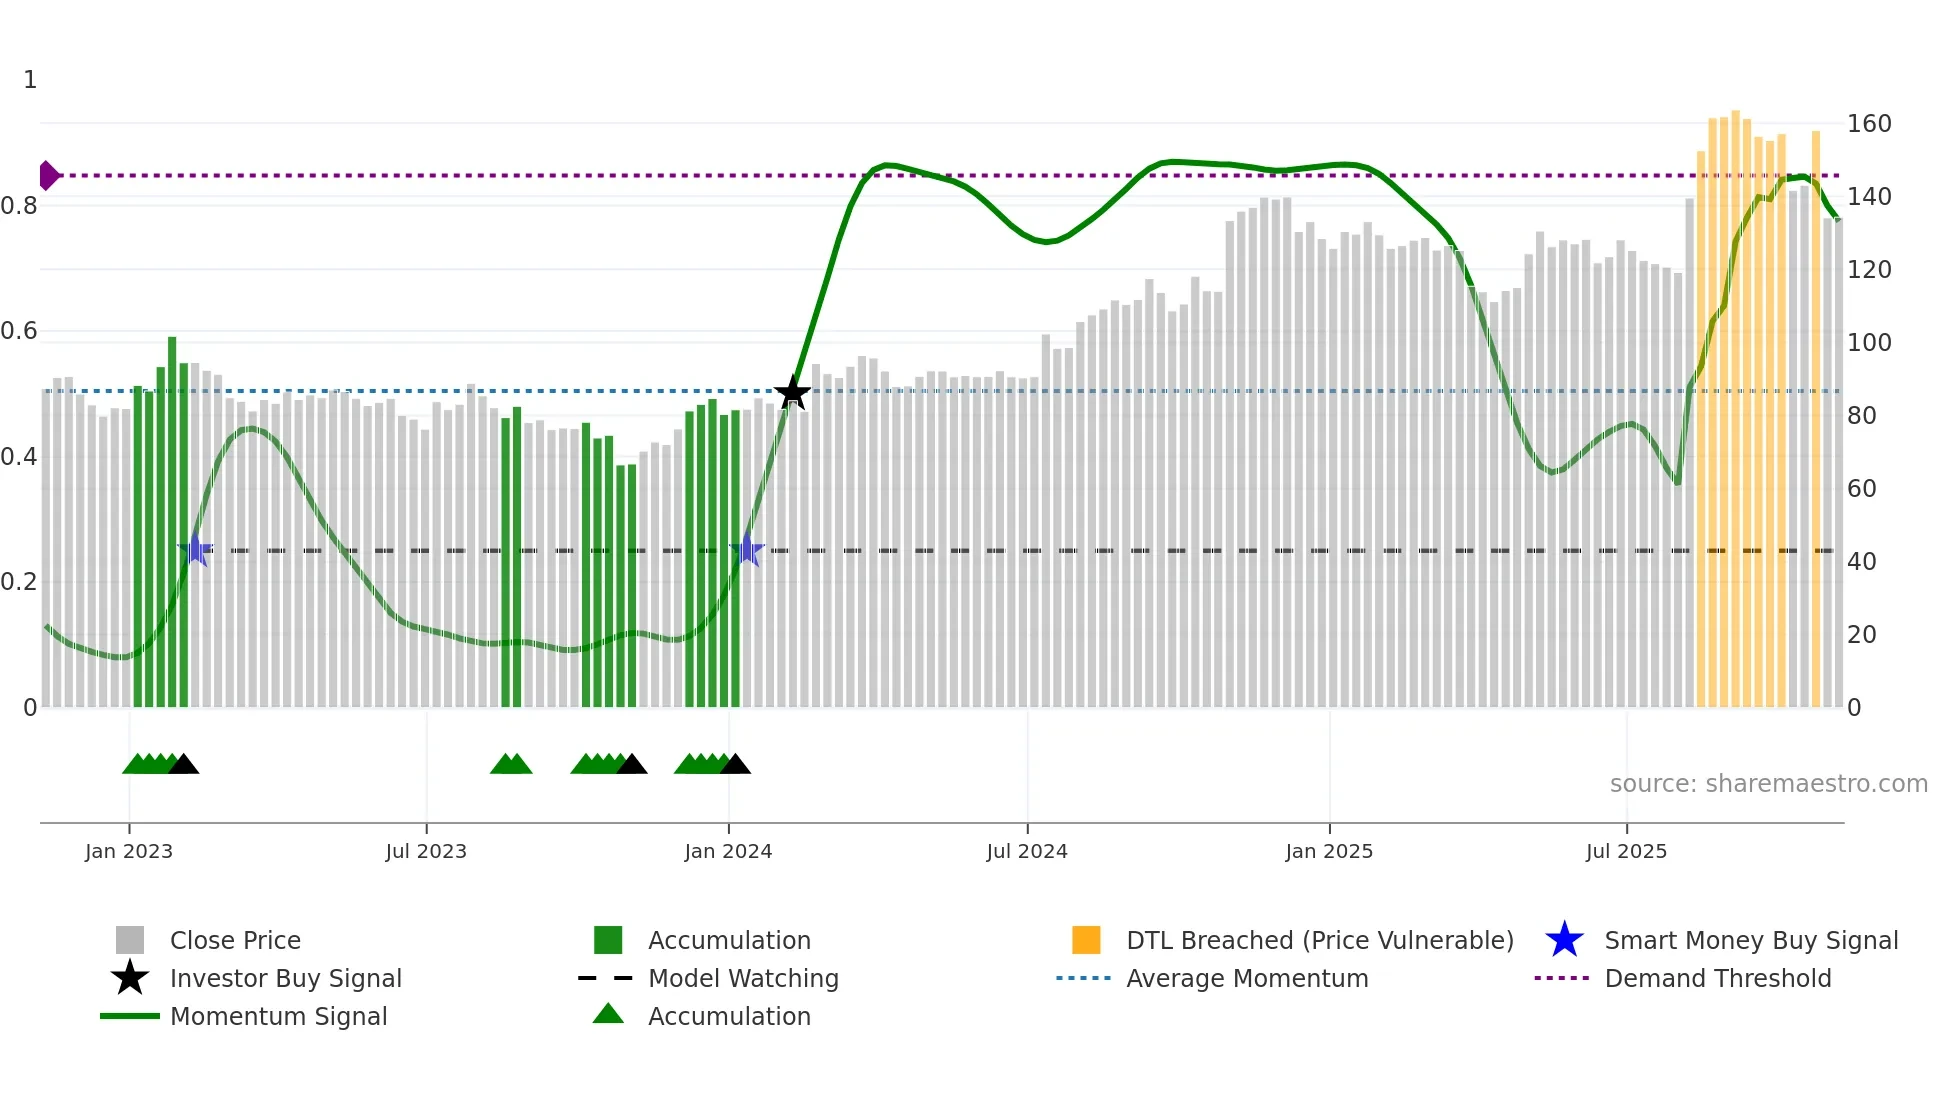Click the Jan 2025 x-axis label
Image resolution: width=1960 pixels, height=1102 pixels.
click(x=1329, y=851)
